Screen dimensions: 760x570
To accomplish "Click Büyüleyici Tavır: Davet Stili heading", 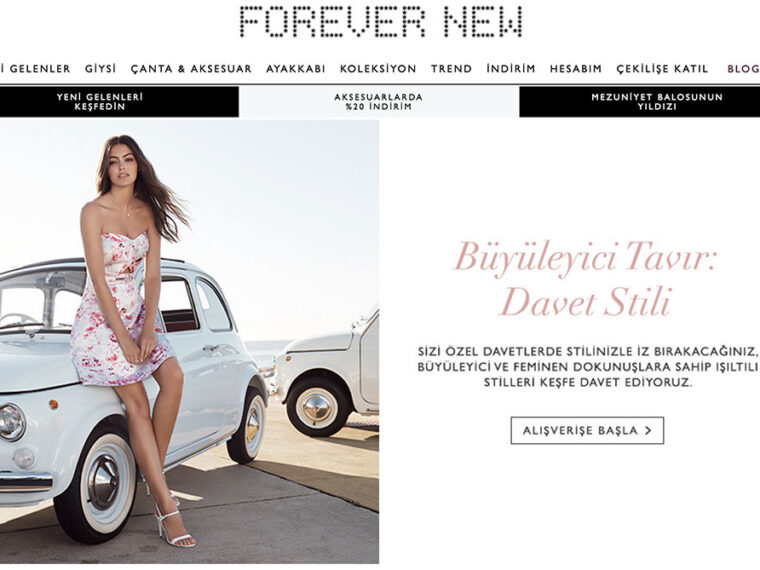I will 585,279.
